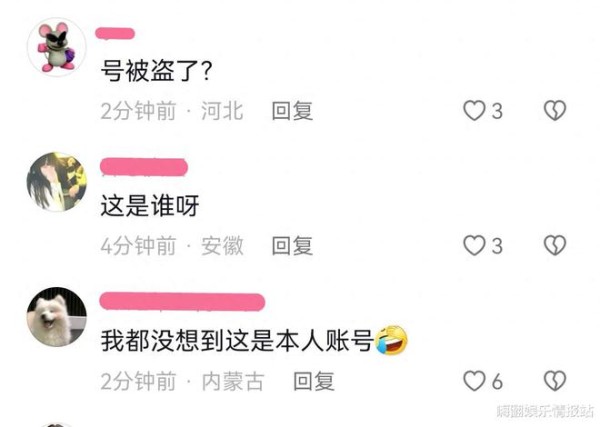The image size is (600, 427).
Task: Open the third commenter's long blurred username
Action: click(182, 301)
